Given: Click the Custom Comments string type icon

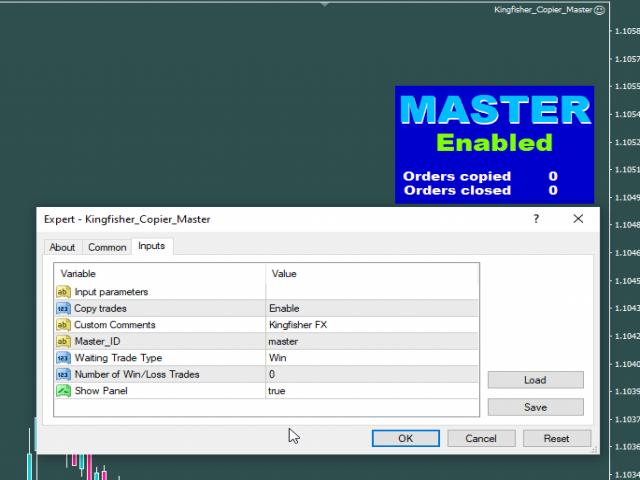Looking at the screenshot, I should 63,325.
